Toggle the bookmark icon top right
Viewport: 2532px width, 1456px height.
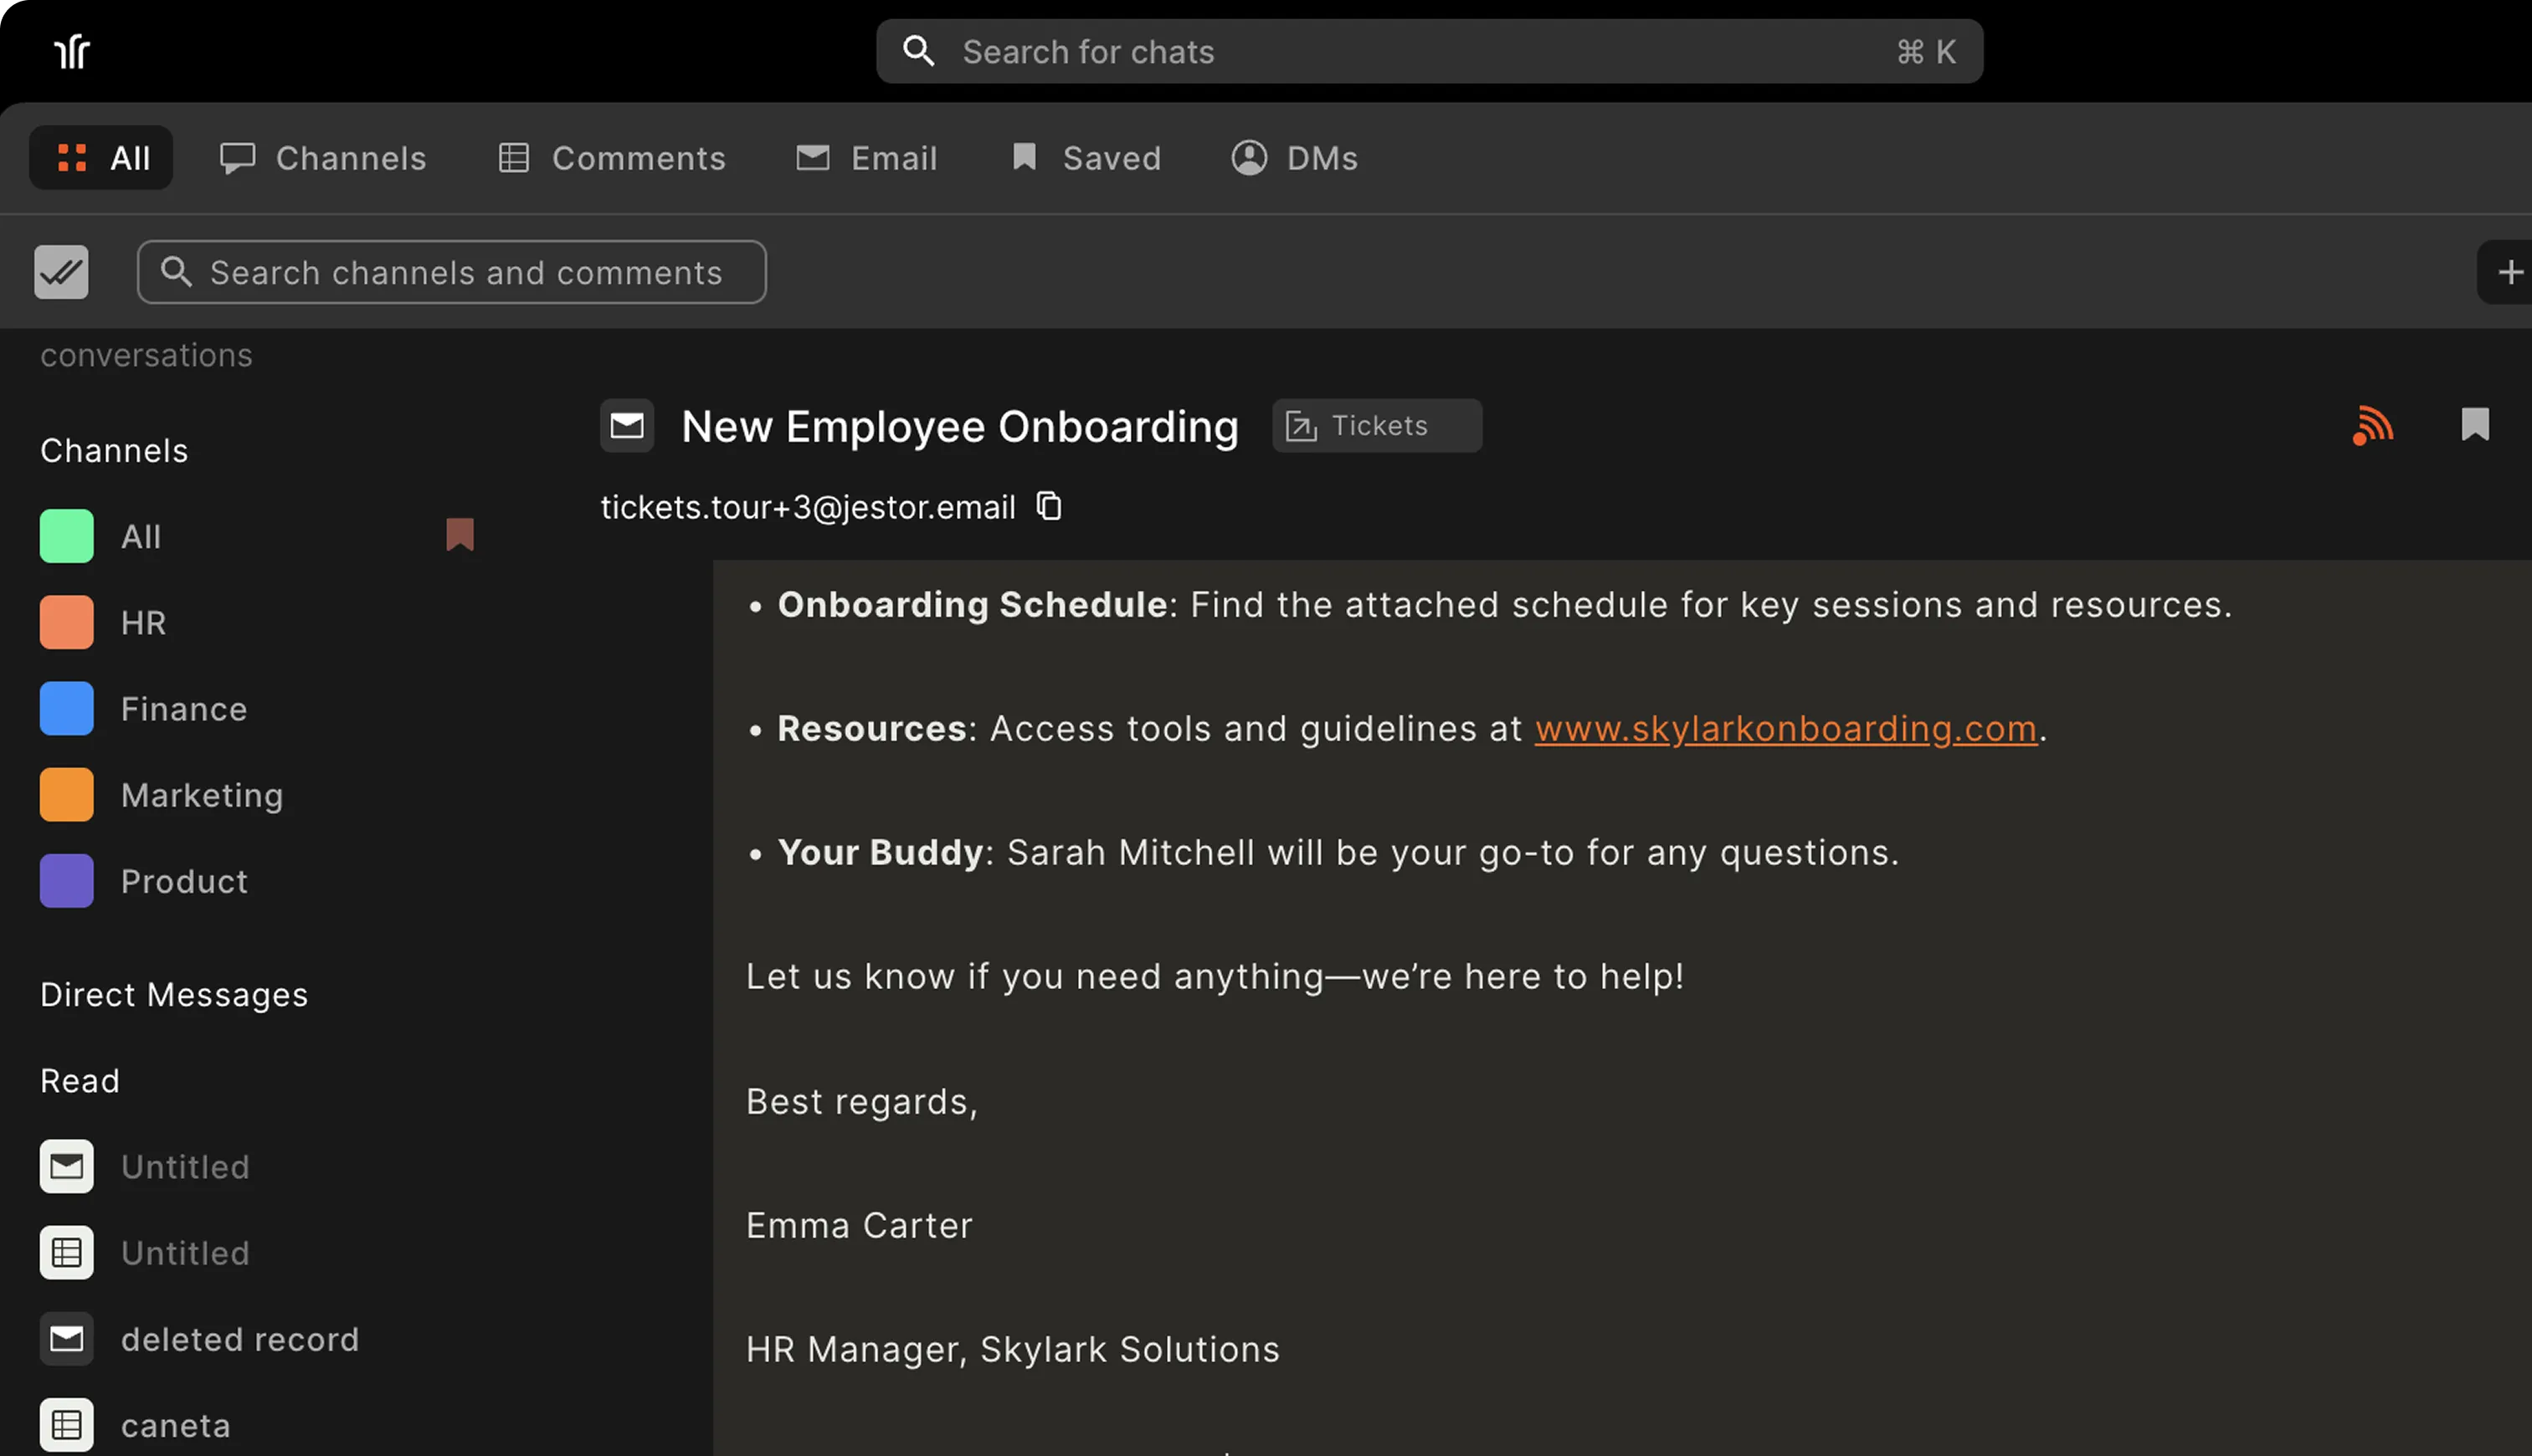pyautogui.click(x=2475, y=425)
